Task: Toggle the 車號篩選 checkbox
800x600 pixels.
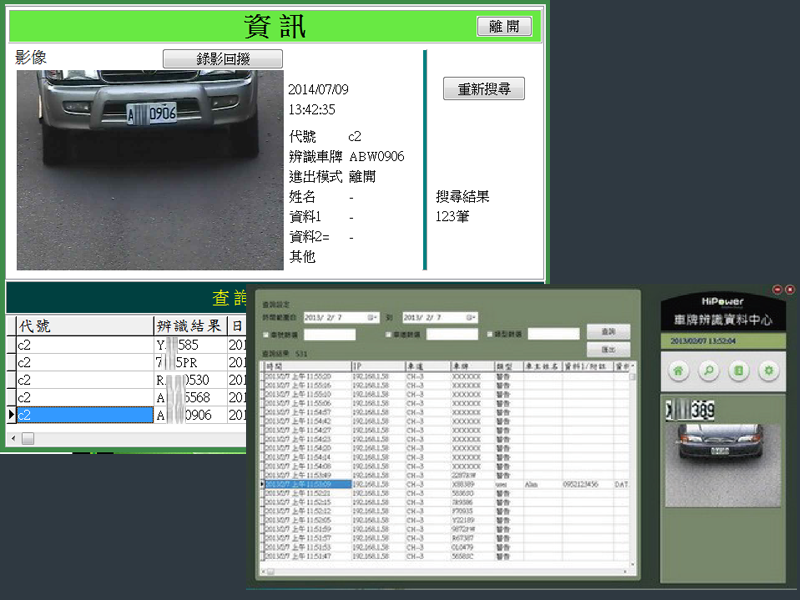Action: [x=265, y=334]
